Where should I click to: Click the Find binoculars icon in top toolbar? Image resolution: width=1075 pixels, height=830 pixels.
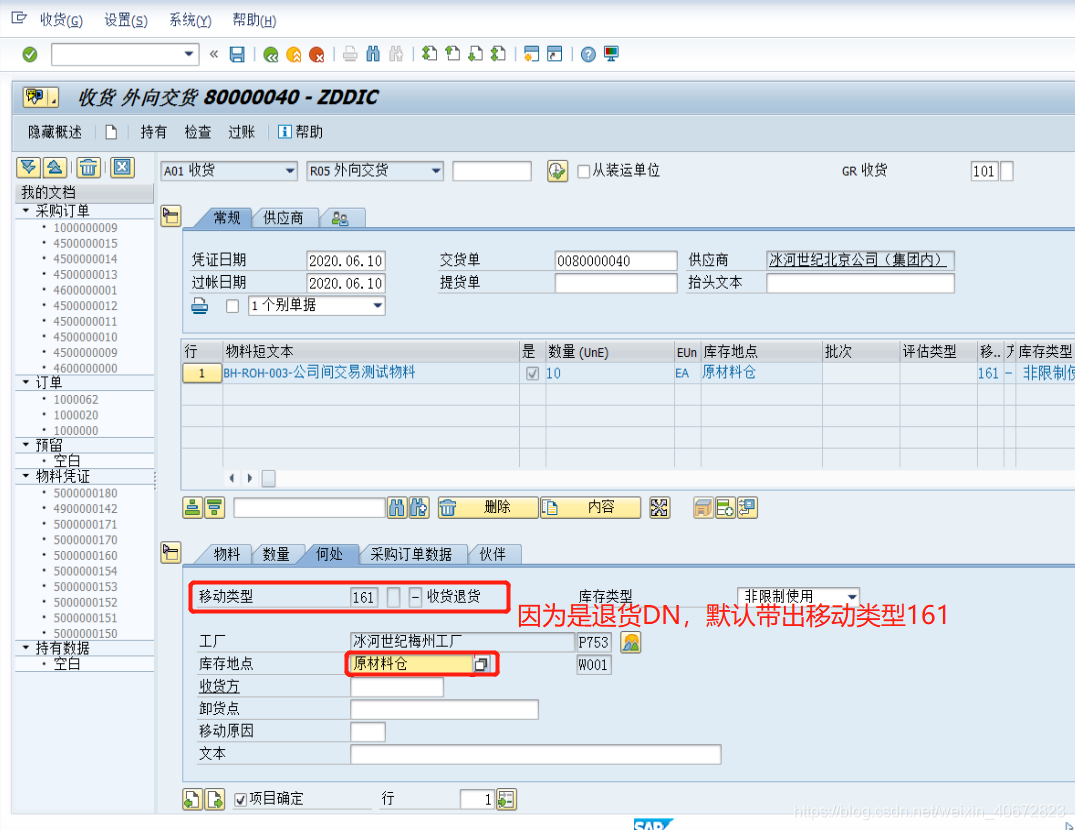373,53
